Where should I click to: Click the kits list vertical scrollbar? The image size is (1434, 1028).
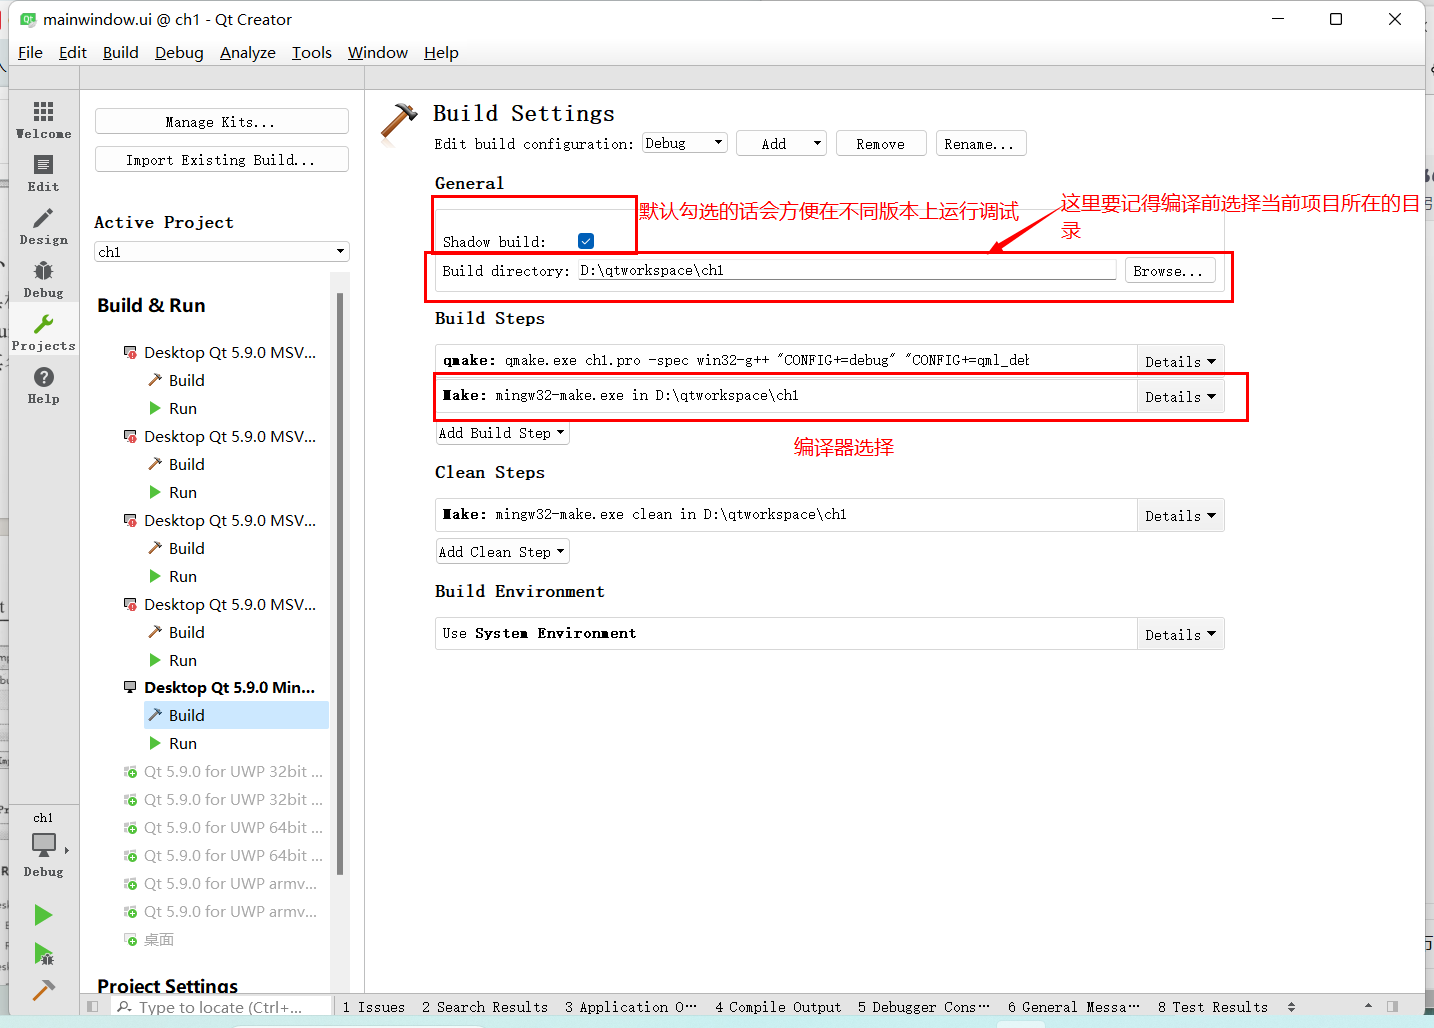click(x=340, y=584)
